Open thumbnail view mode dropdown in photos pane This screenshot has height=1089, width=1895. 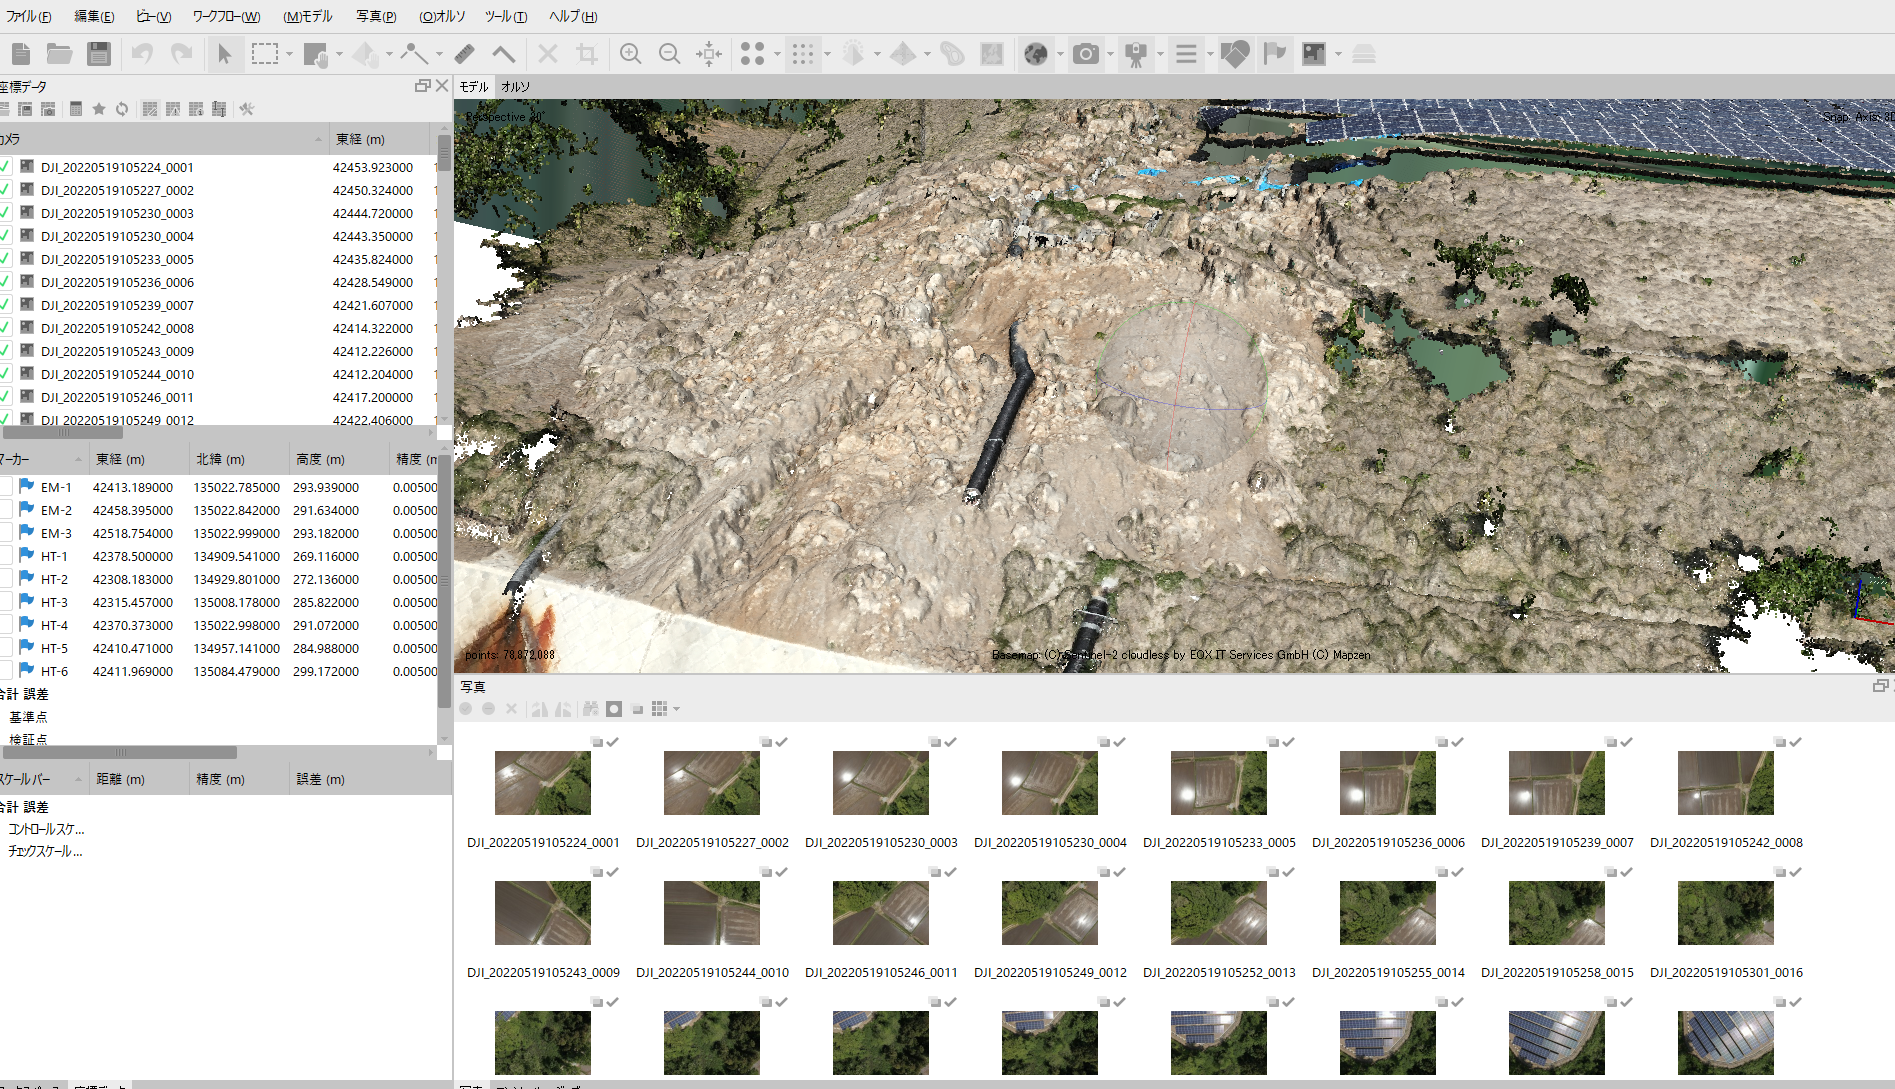(x=677, y=709)
